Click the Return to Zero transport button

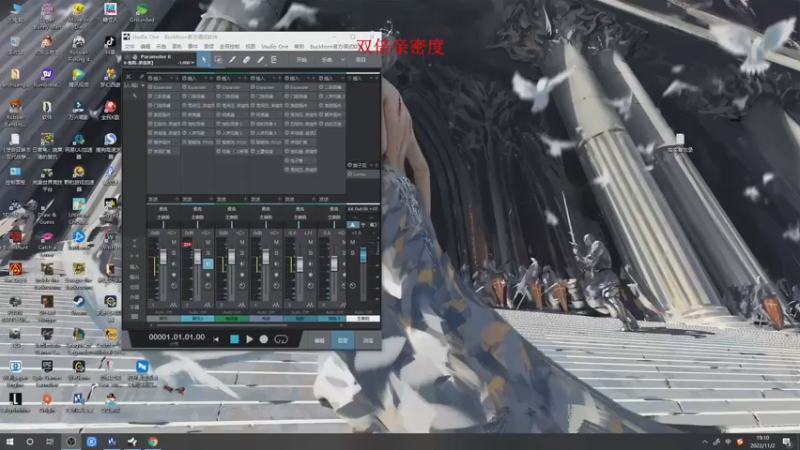tap(216, 339)
